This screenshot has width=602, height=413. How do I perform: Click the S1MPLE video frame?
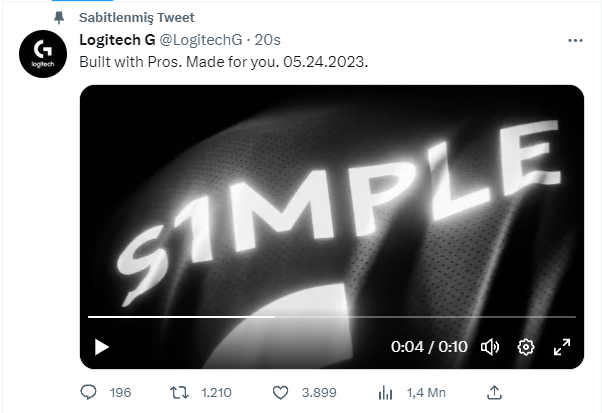pyautogui.click(x=331, y=200)
